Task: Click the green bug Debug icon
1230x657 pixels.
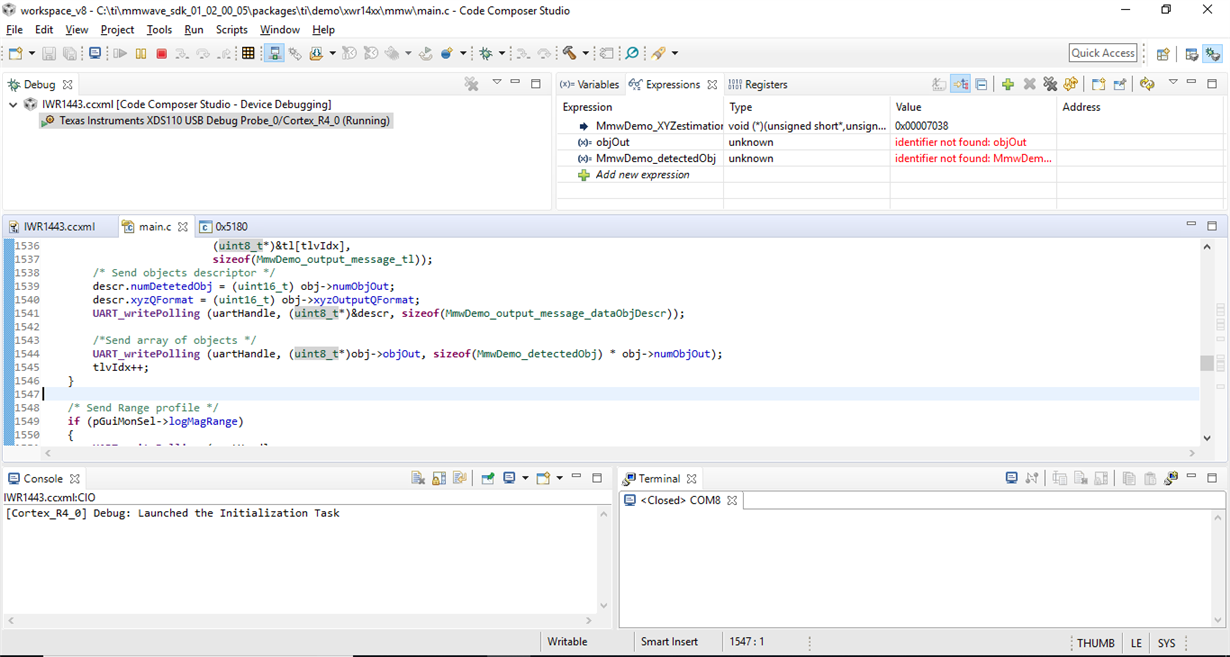Action: click(486, 53)
